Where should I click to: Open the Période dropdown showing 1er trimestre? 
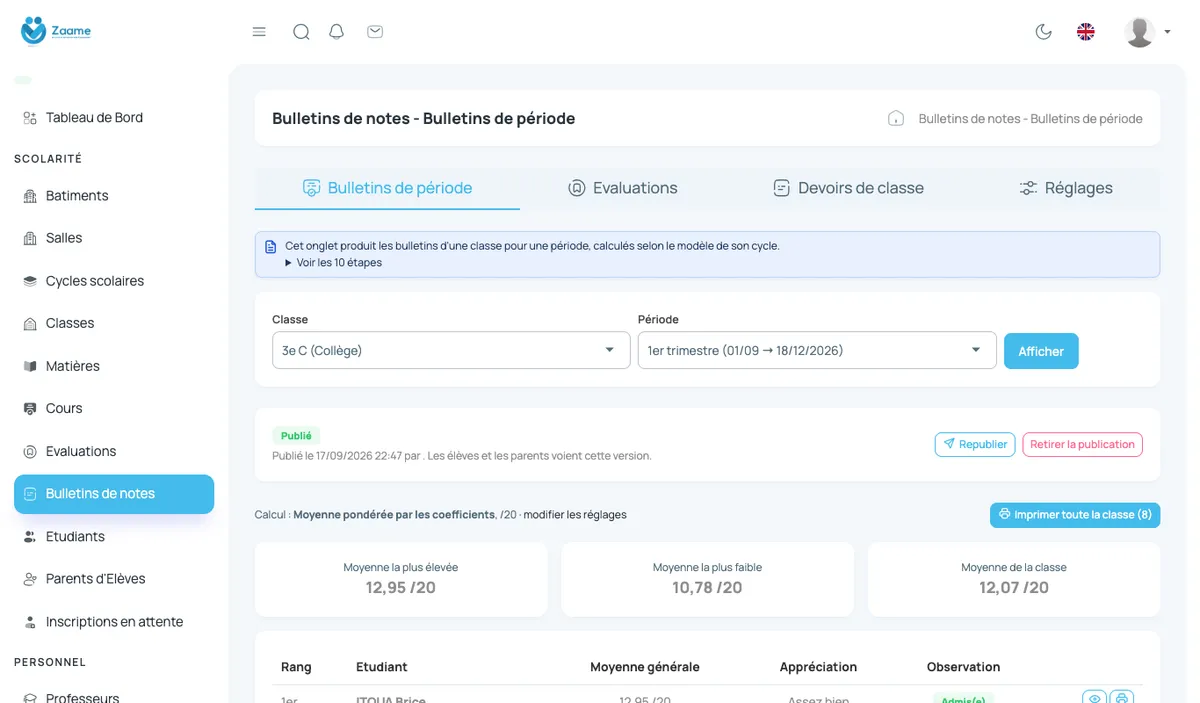[817, 350]
